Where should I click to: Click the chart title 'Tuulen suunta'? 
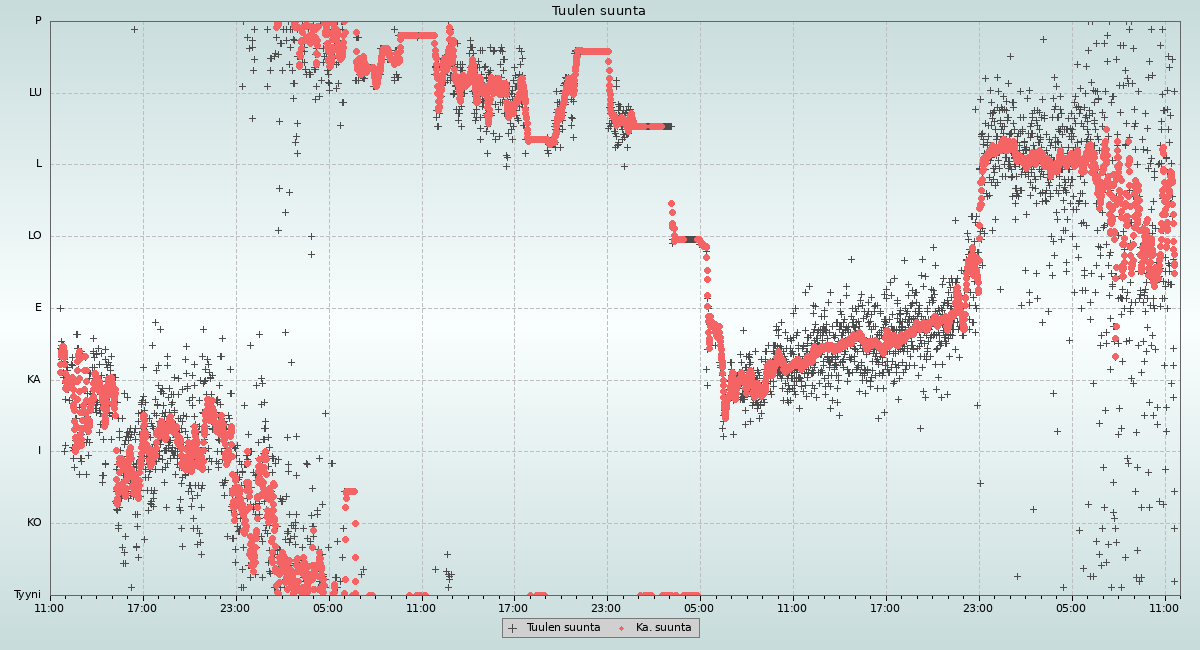coord(599,11)
